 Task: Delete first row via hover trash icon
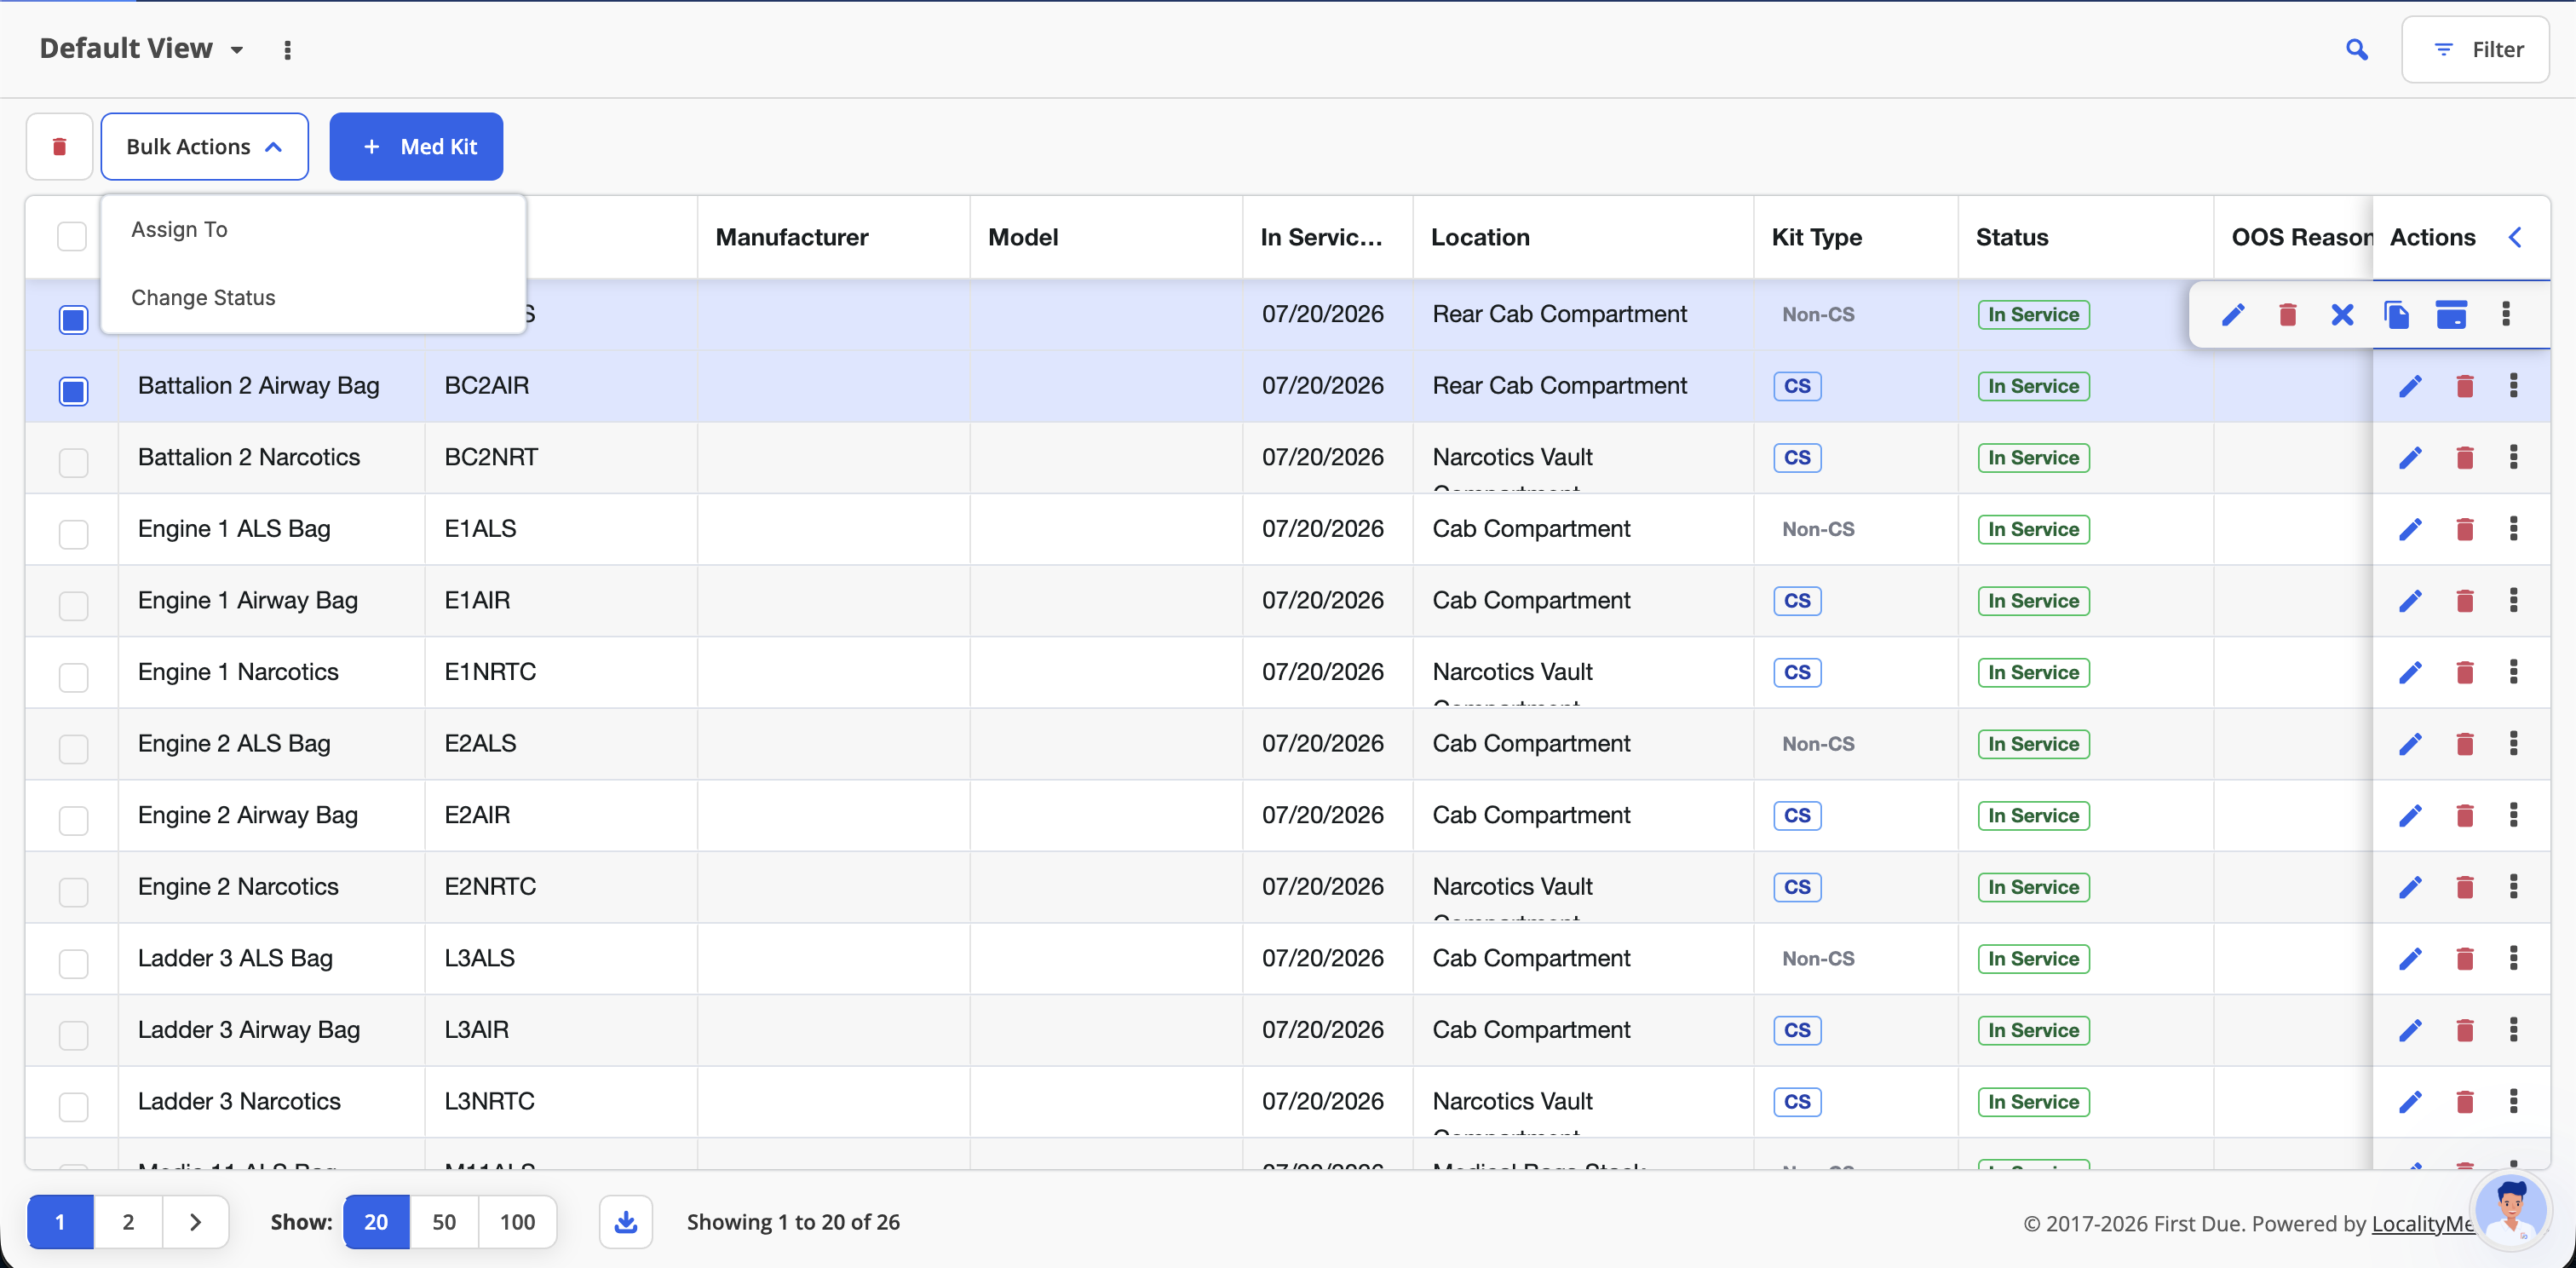pos(2287,314)
